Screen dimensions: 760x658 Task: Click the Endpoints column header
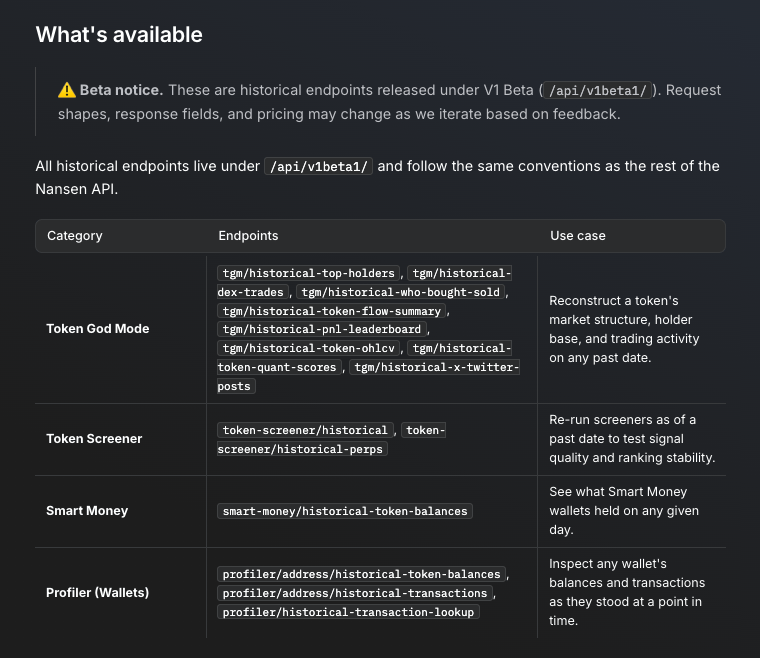coord(248,236)
